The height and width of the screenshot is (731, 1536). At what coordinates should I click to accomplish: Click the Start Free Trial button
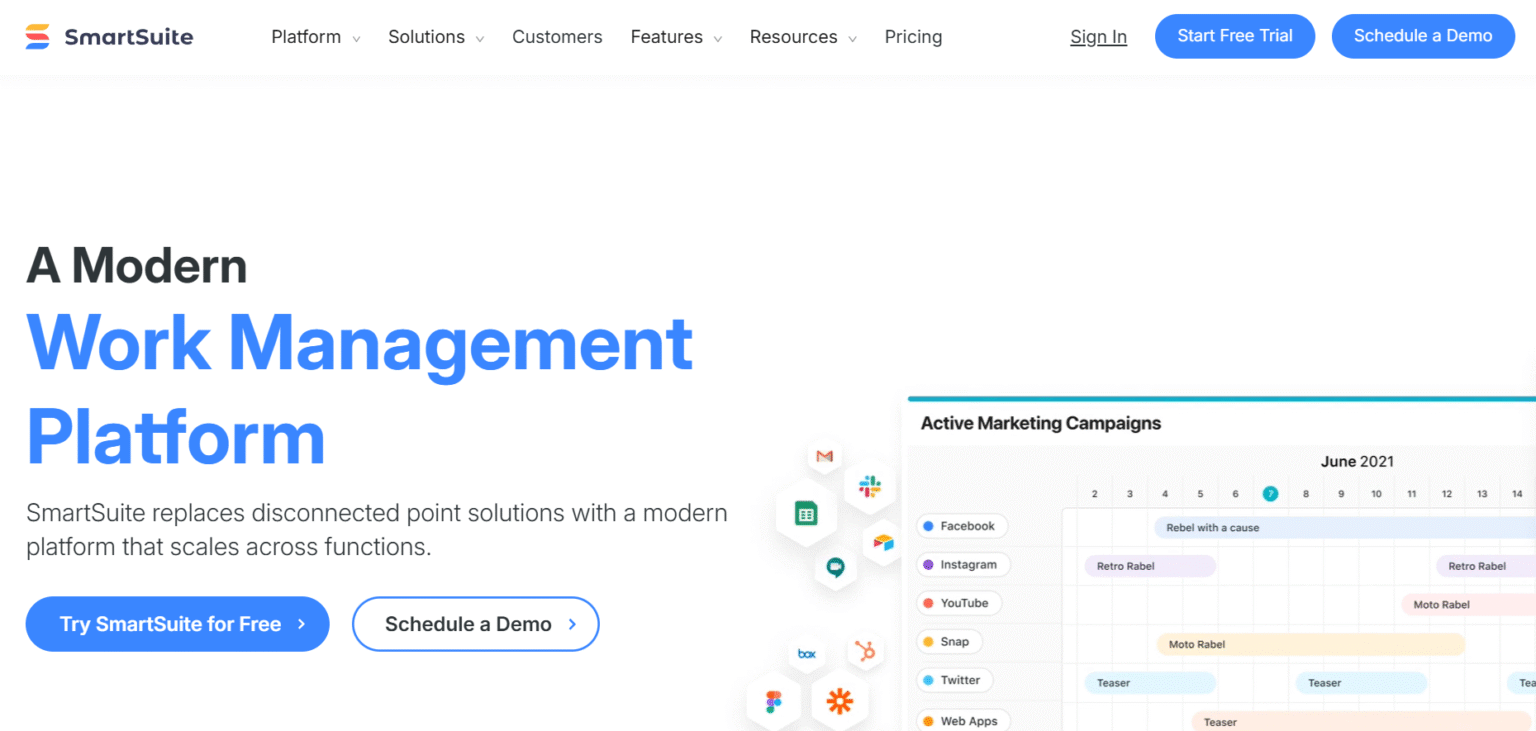click(1235, 36)
